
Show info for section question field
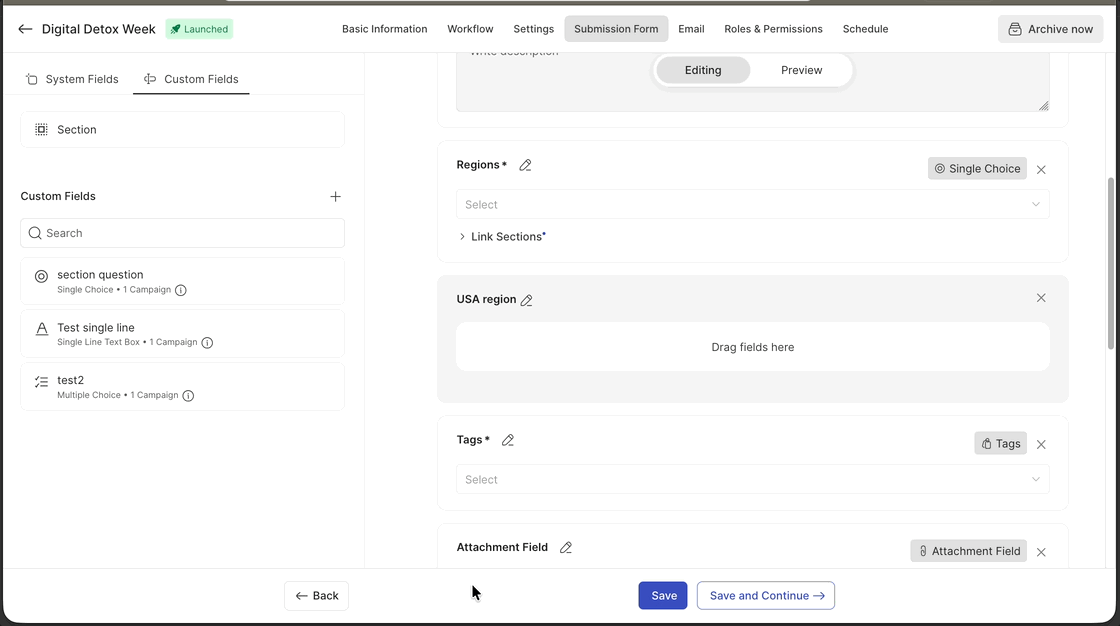click(x=181, y=290)
